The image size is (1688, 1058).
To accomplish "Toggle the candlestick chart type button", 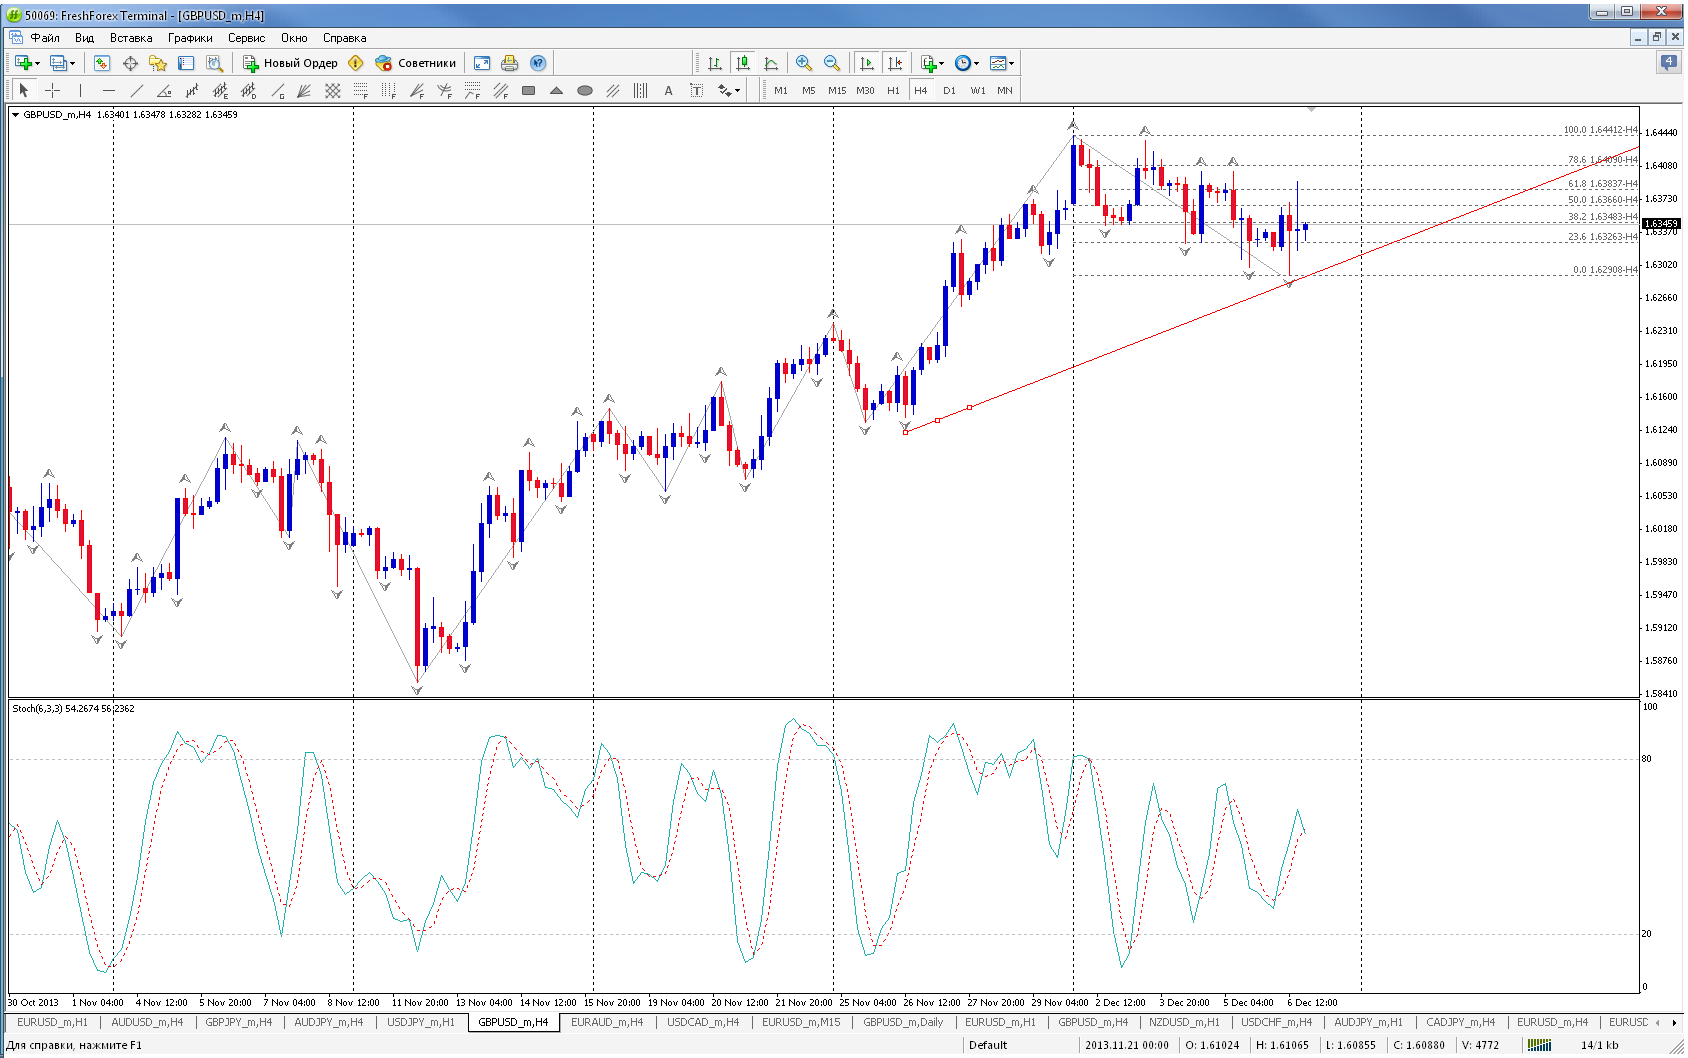I will [x=743, y=63].
